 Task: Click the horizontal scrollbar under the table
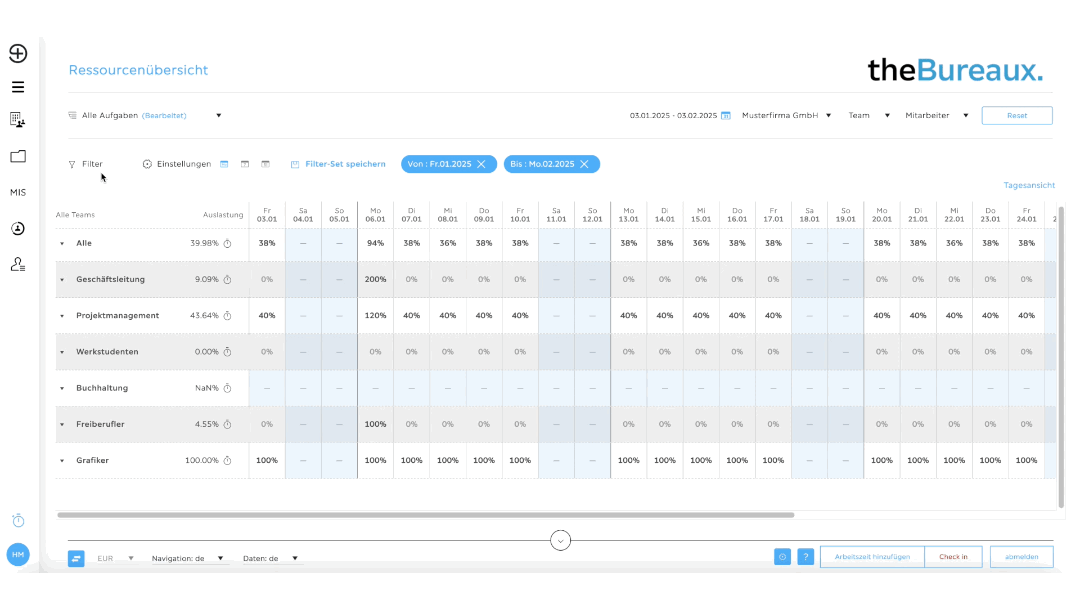(x=425, y=515)
